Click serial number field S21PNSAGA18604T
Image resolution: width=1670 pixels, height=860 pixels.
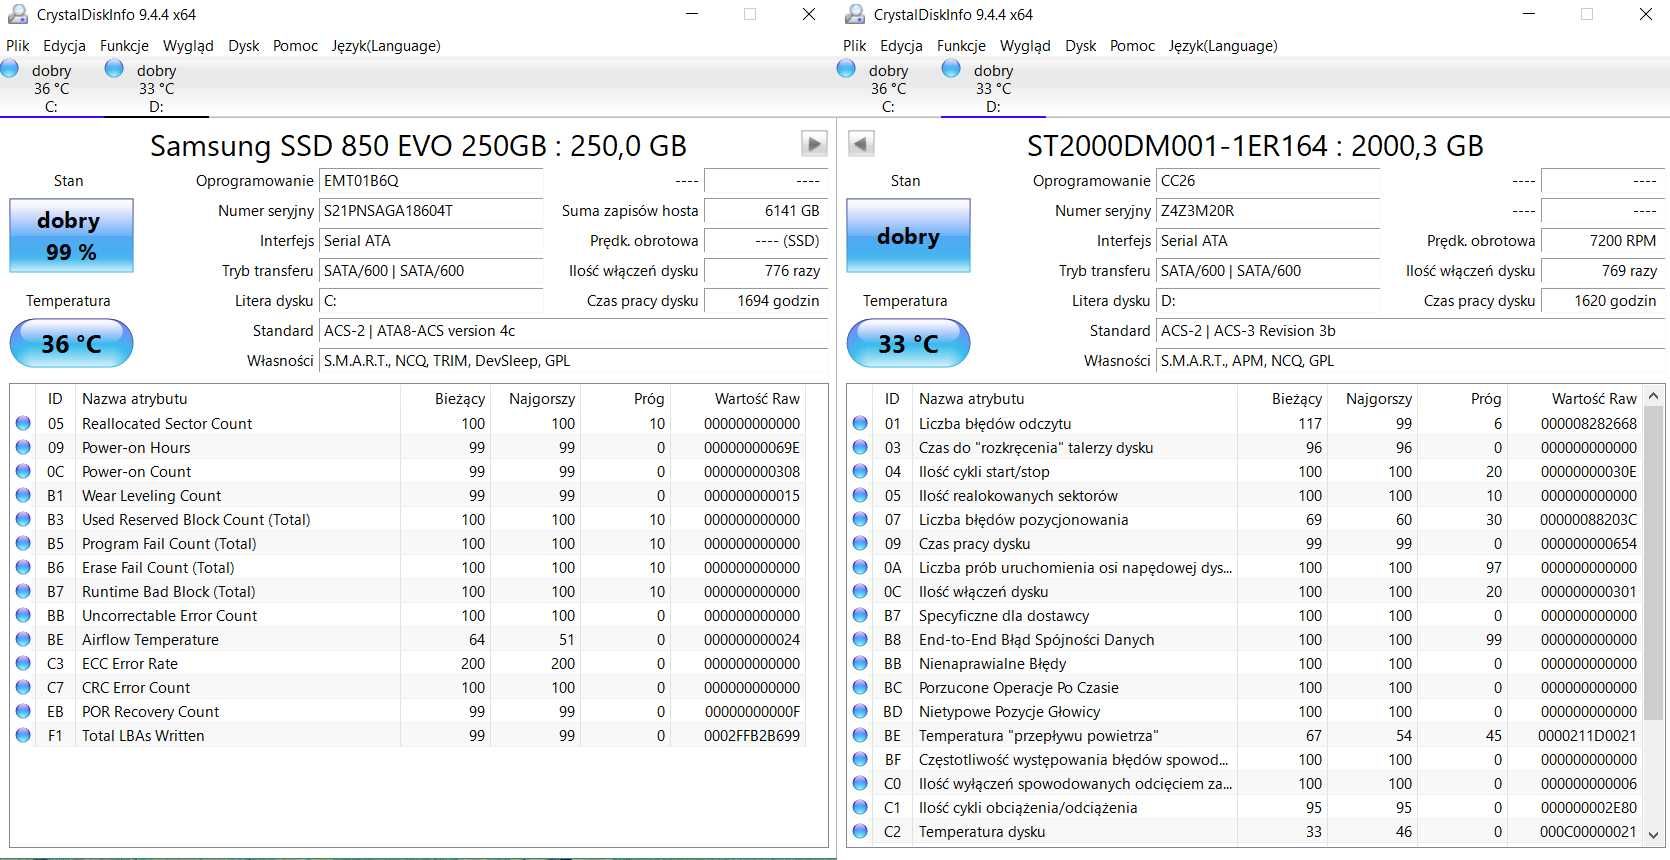tap(431, 211)
